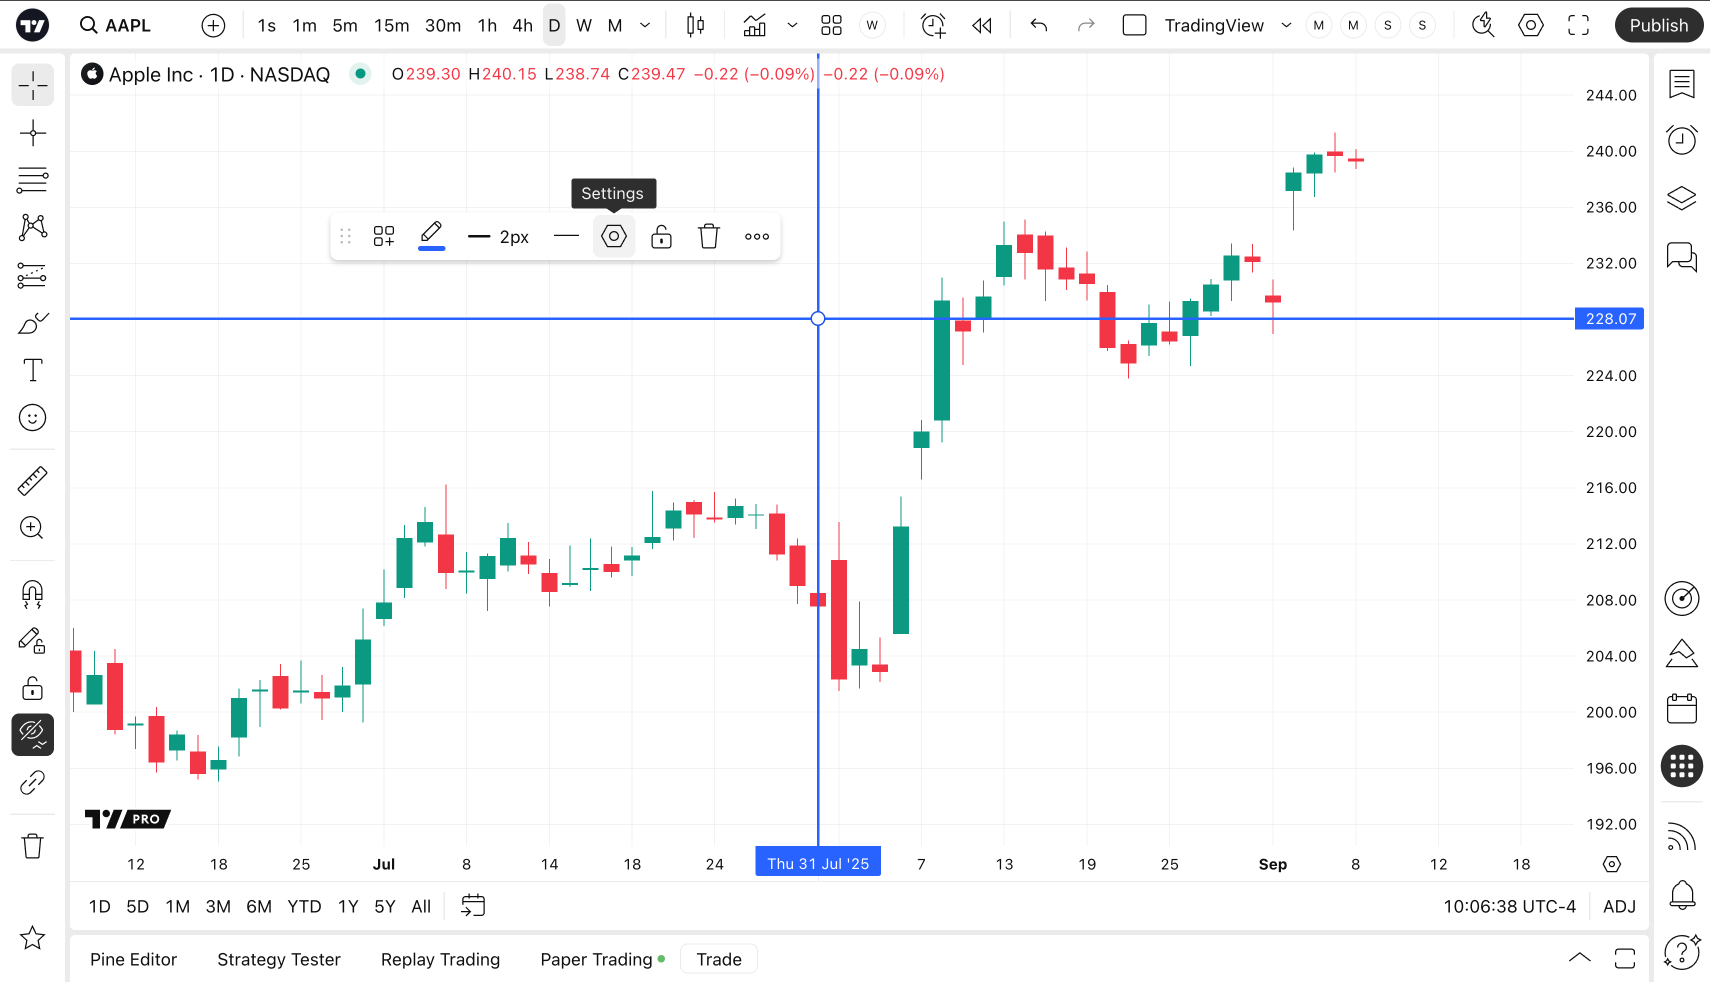1716x985 pixels.
Task: Select the Text annotation tool
Action: pyautogui.click(x=33, y=370)
